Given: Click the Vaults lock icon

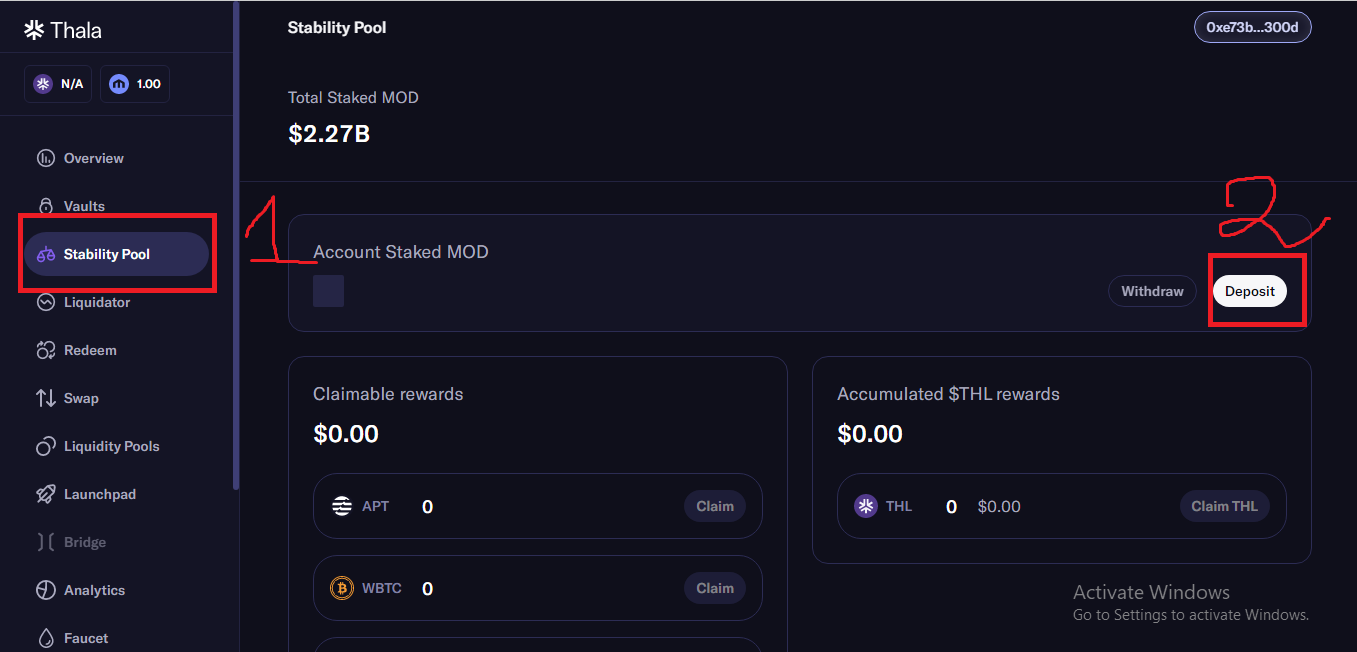Looking at the screenshot, I should pos(45,206).
